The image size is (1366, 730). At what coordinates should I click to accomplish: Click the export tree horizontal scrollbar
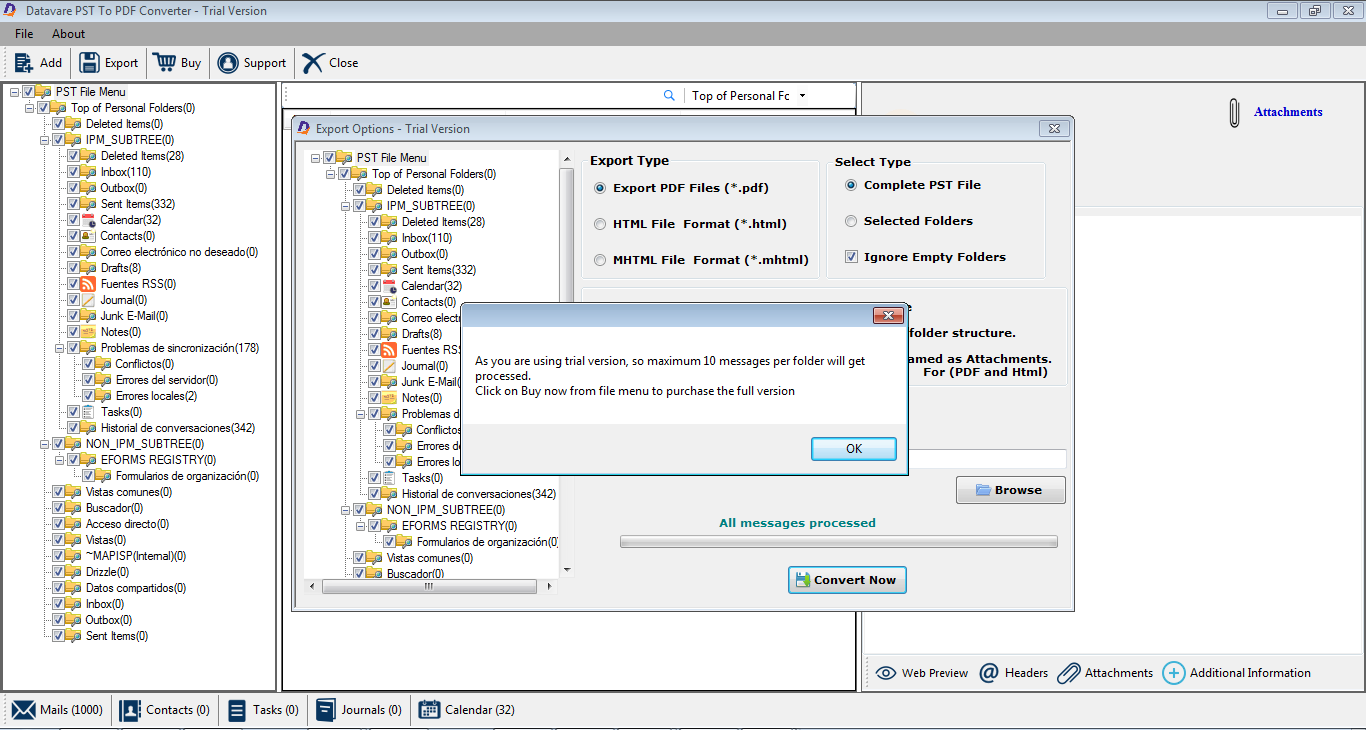click(431, 587)
